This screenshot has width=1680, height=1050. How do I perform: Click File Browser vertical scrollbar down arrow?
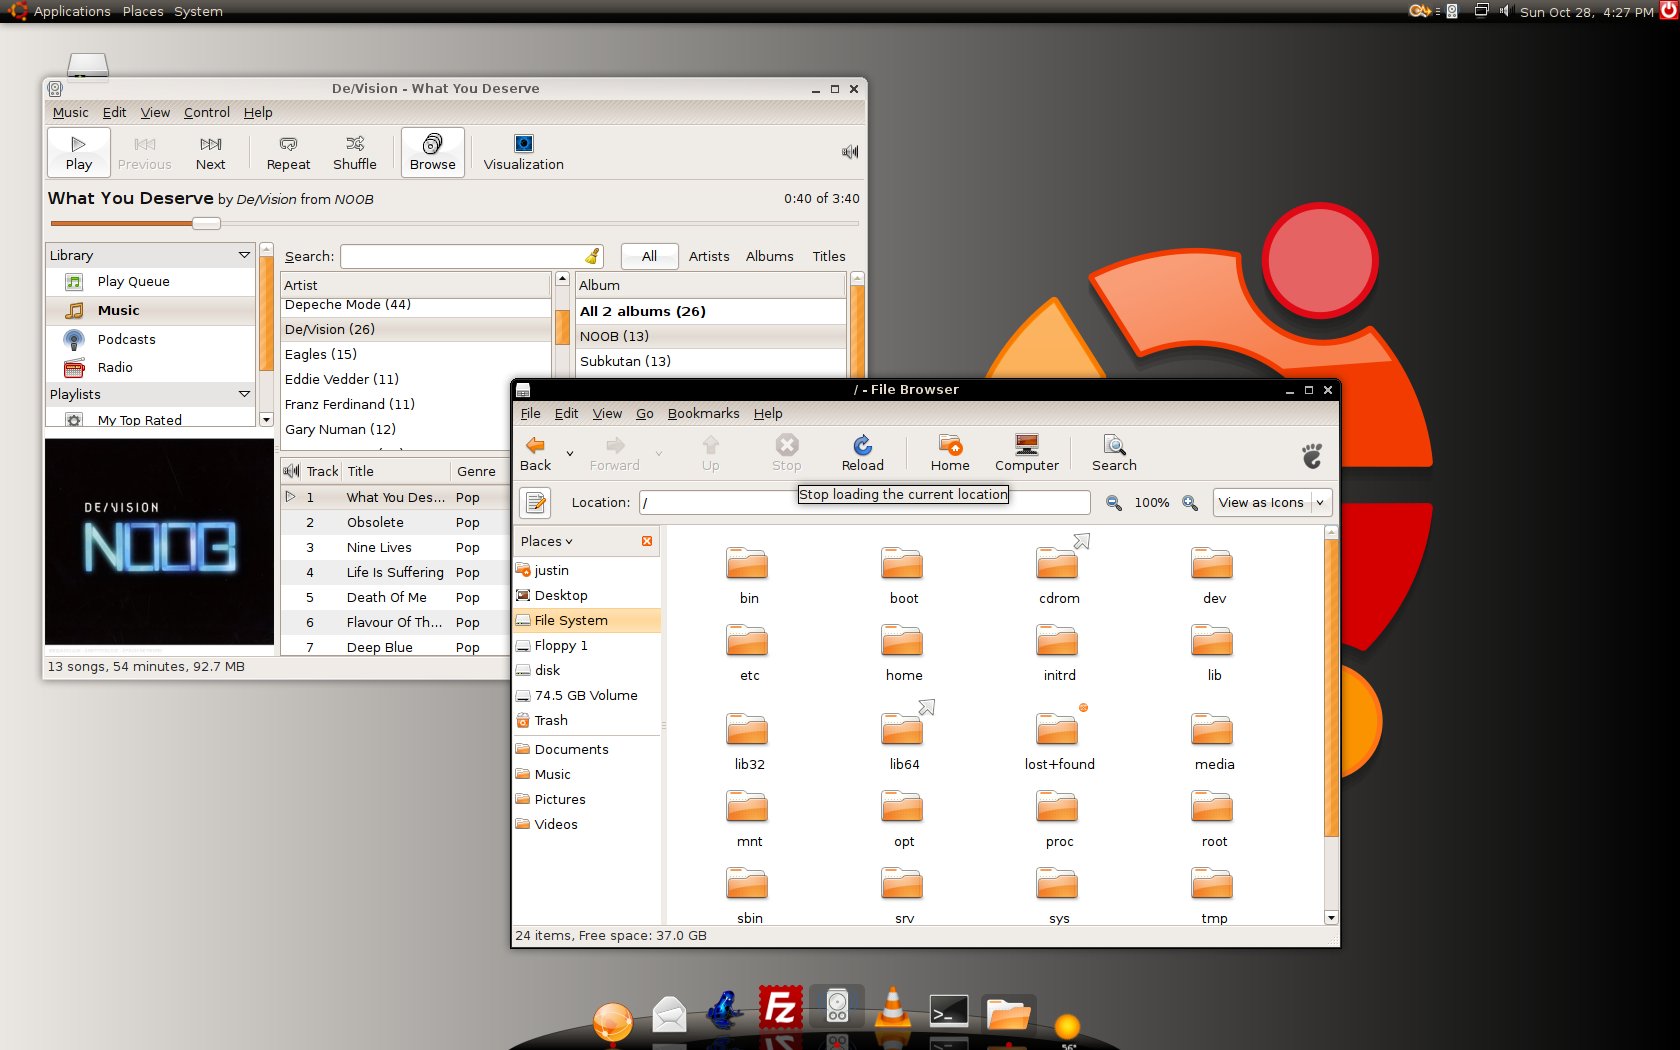(1331, 917)
